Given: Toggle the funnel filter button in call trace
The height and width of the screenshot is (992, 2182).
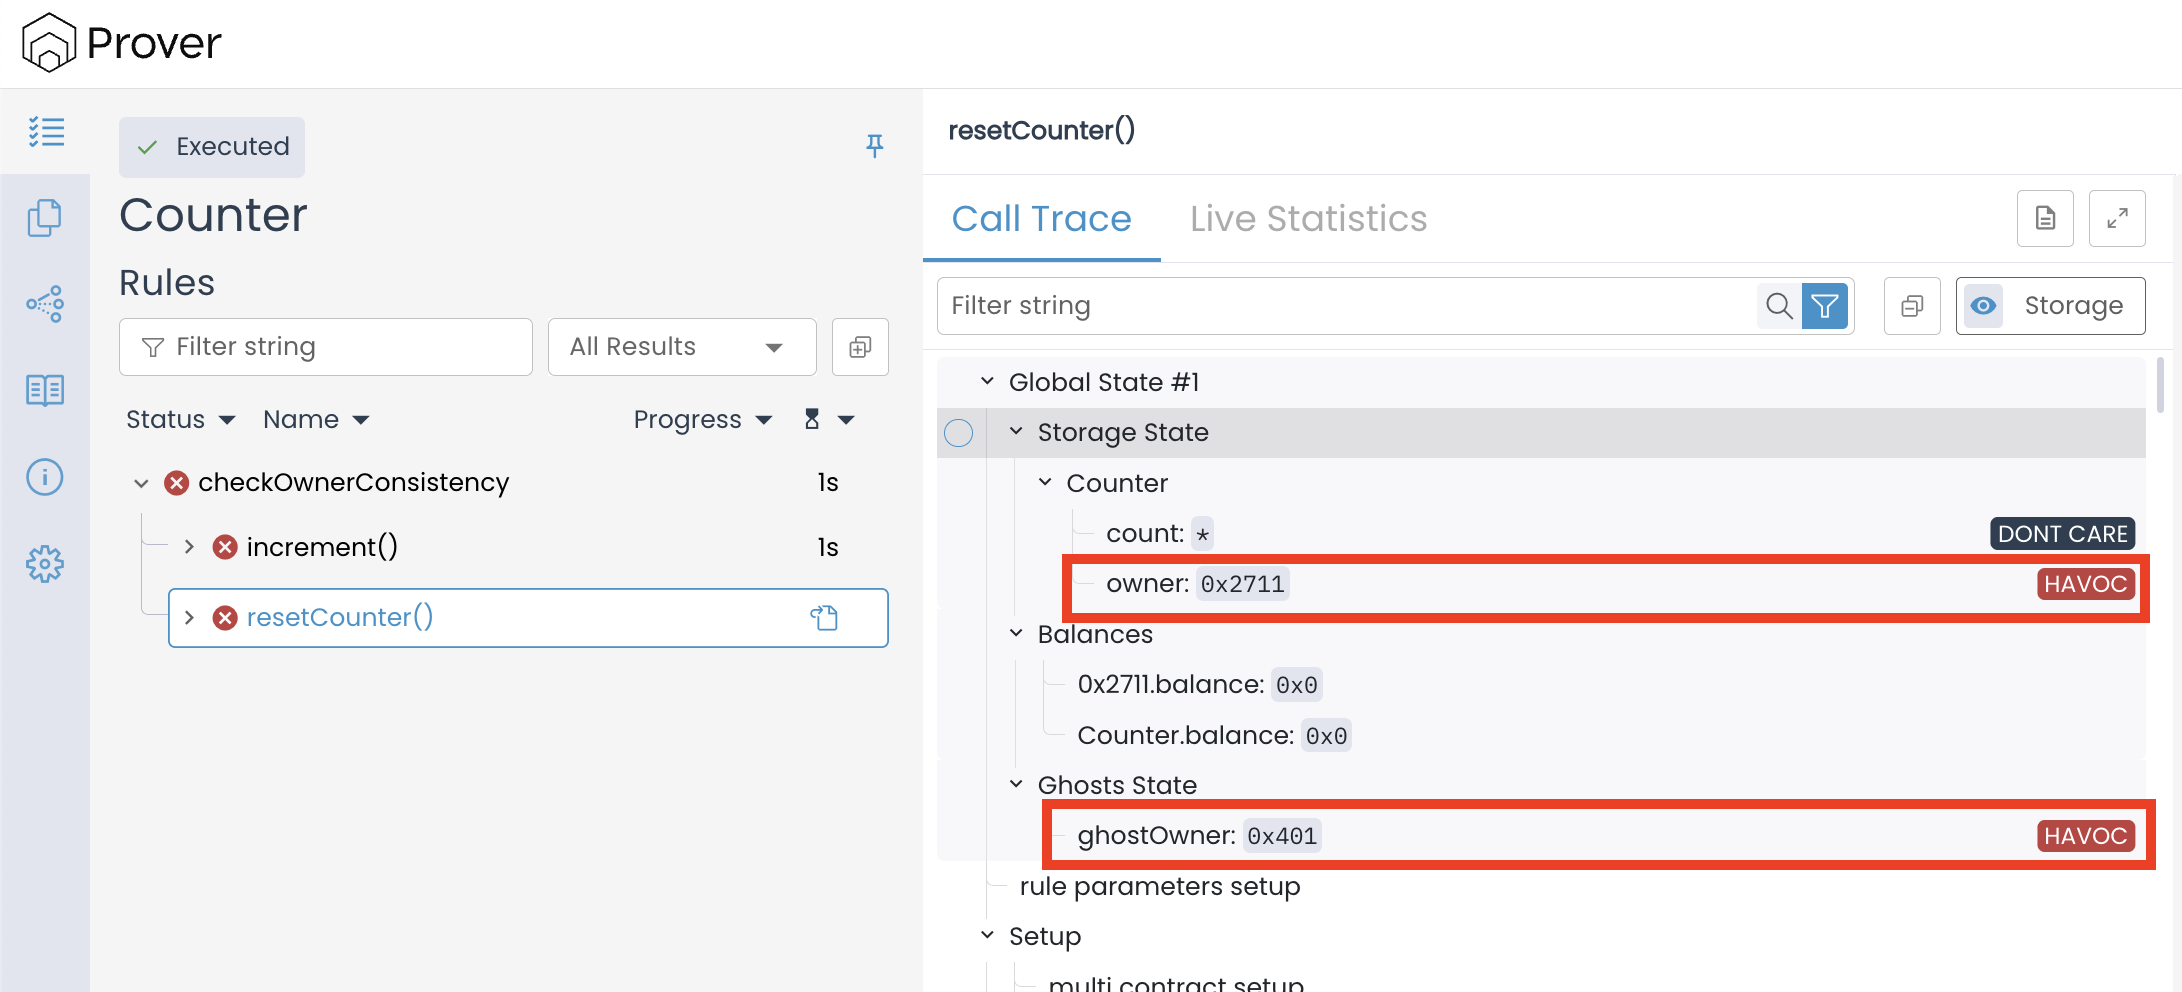Looking at the screenshot, I should point(1824,306).
